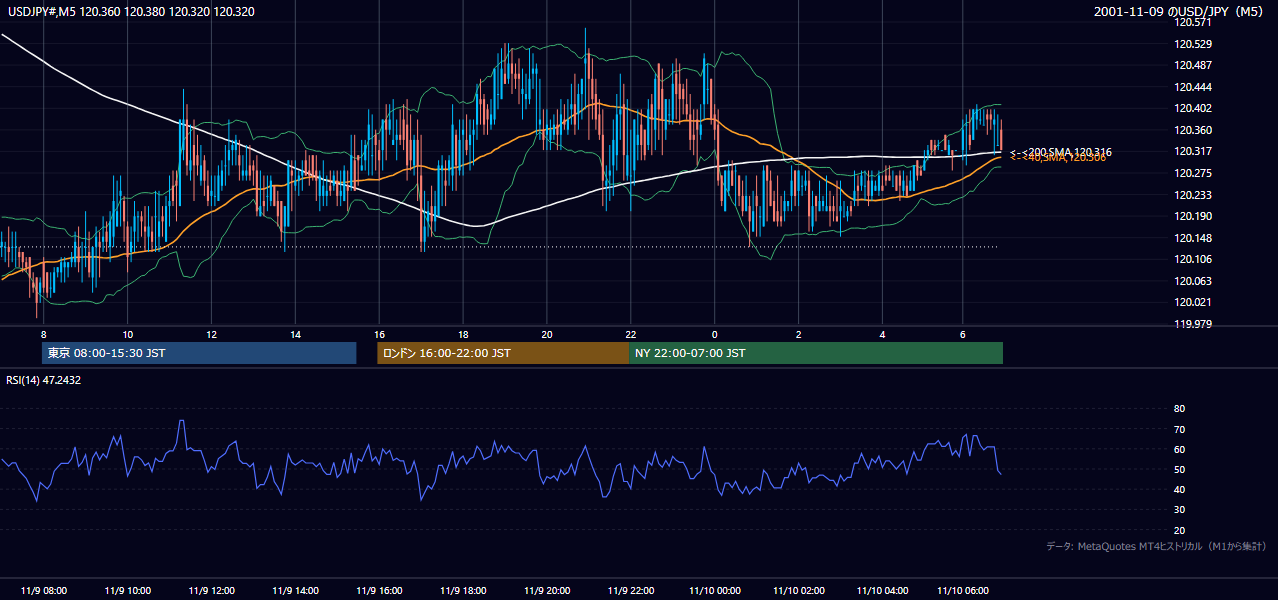Click the 11/10 00:00 time label
Screen dimensions: 1278x600
point(714,590)
